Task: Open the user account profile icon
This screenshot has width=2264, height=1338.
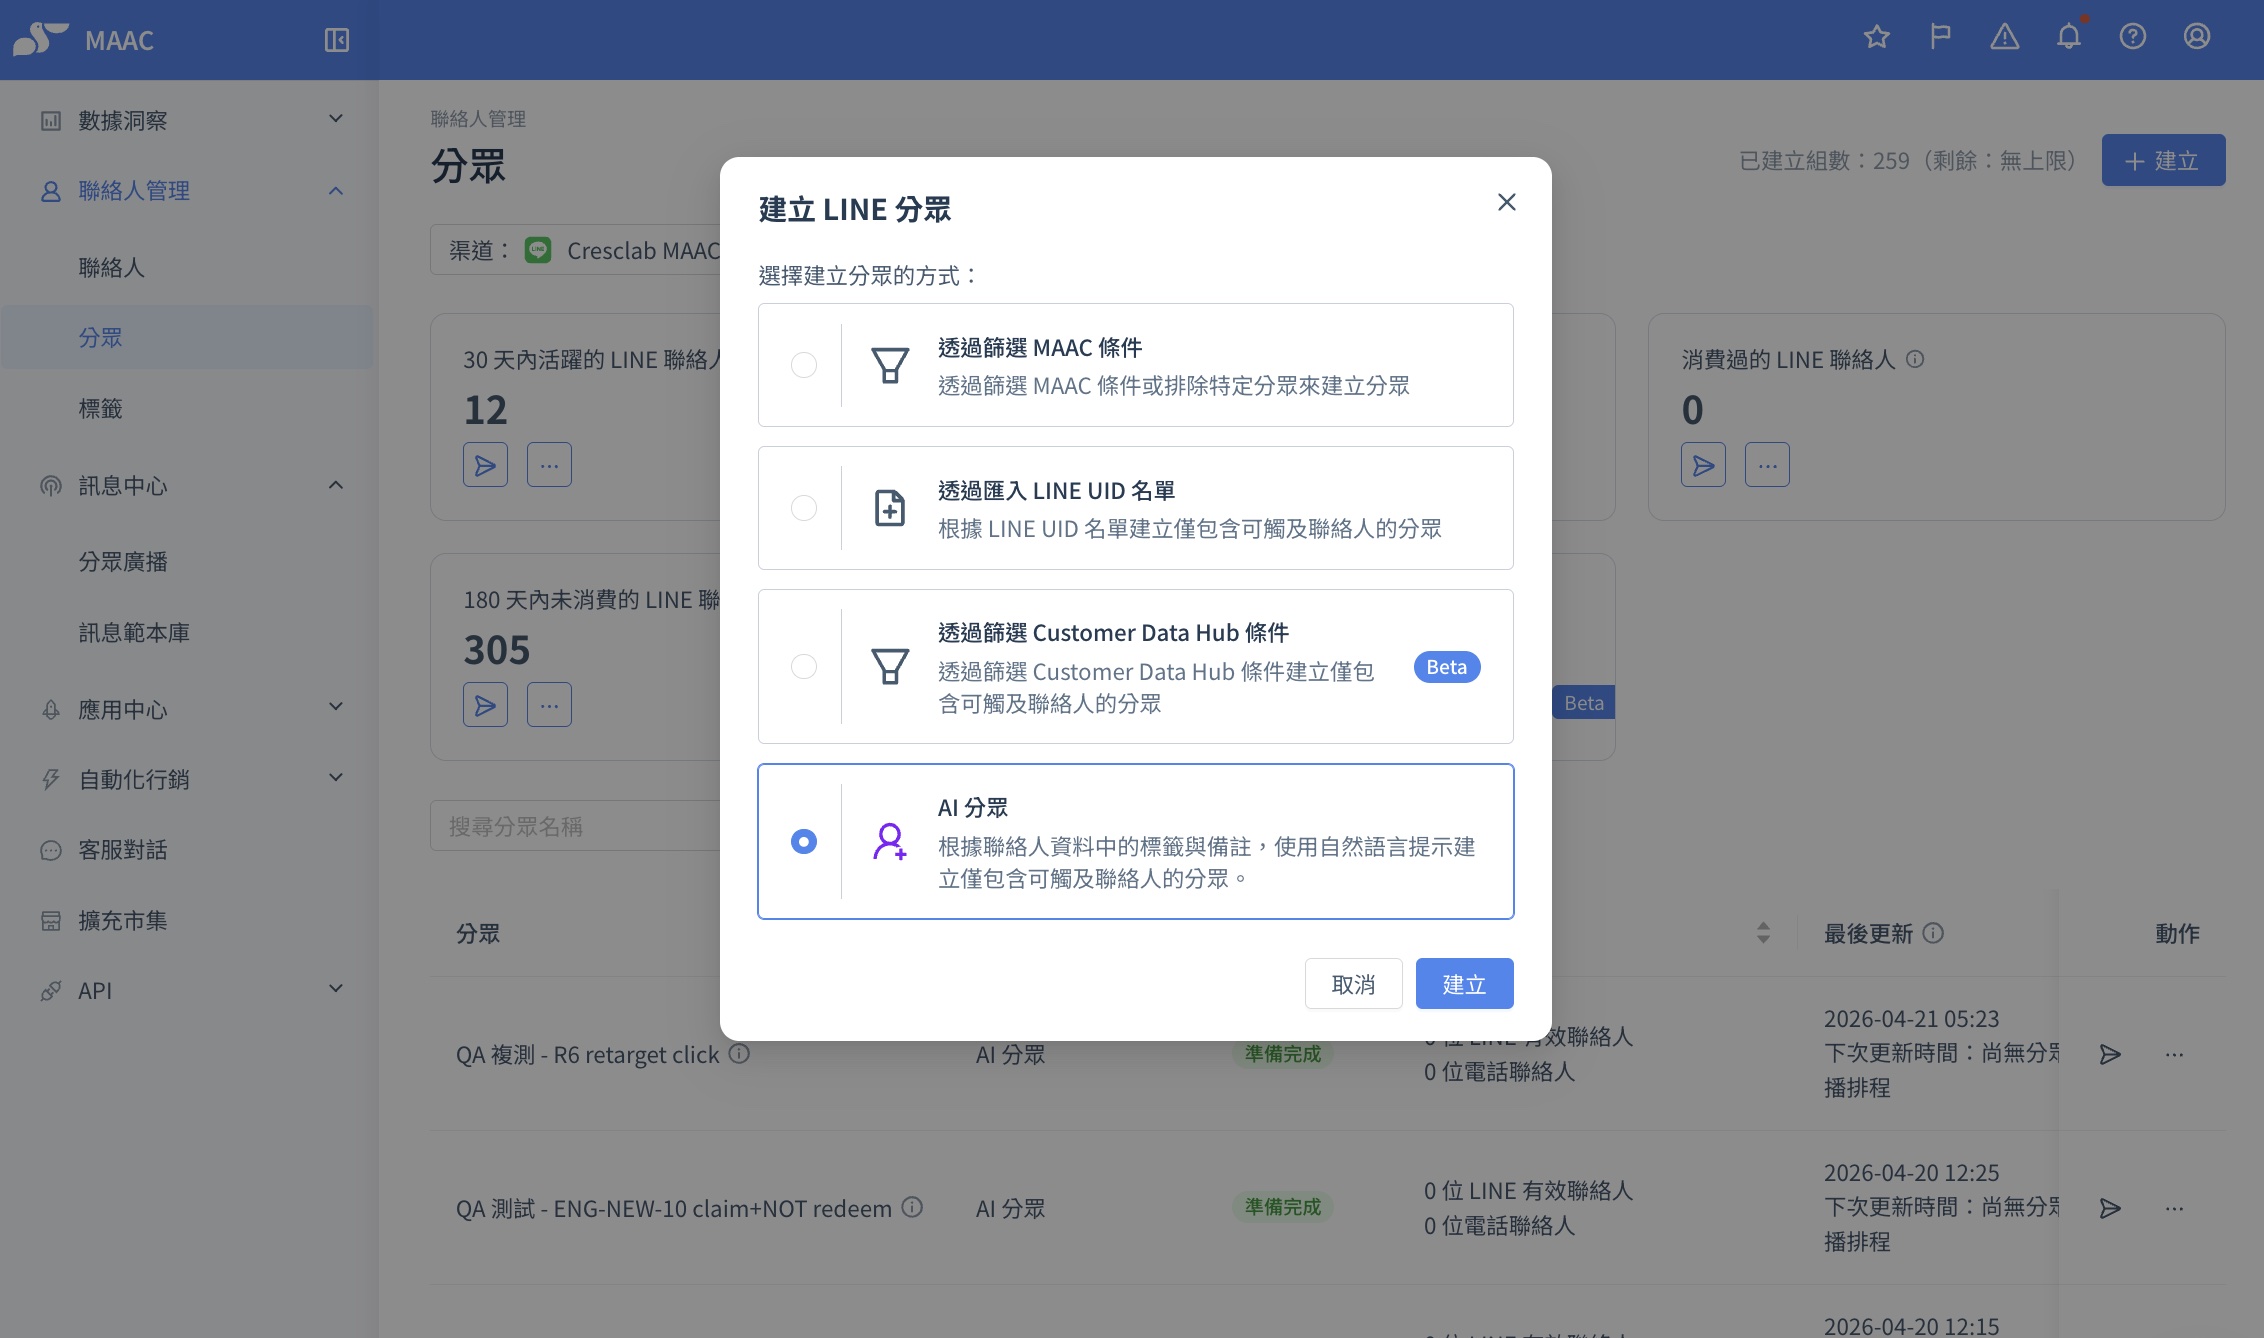Action: click(x=2197, y=38)
